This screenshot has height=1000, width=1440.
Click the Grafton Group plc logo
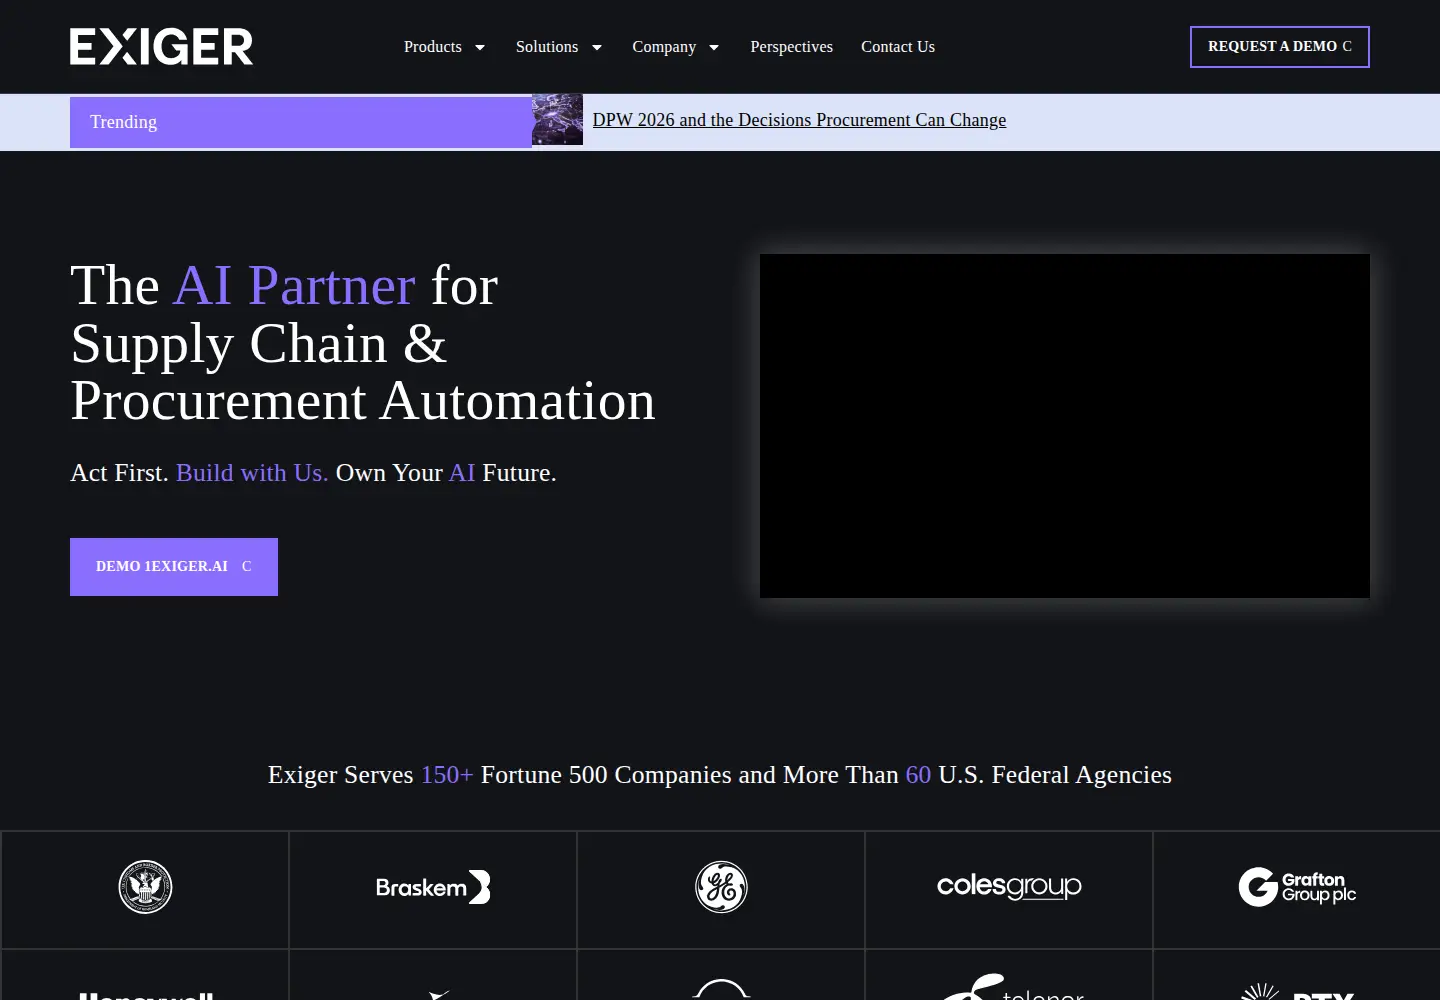pyautogui.click(x=1297, y=887)
